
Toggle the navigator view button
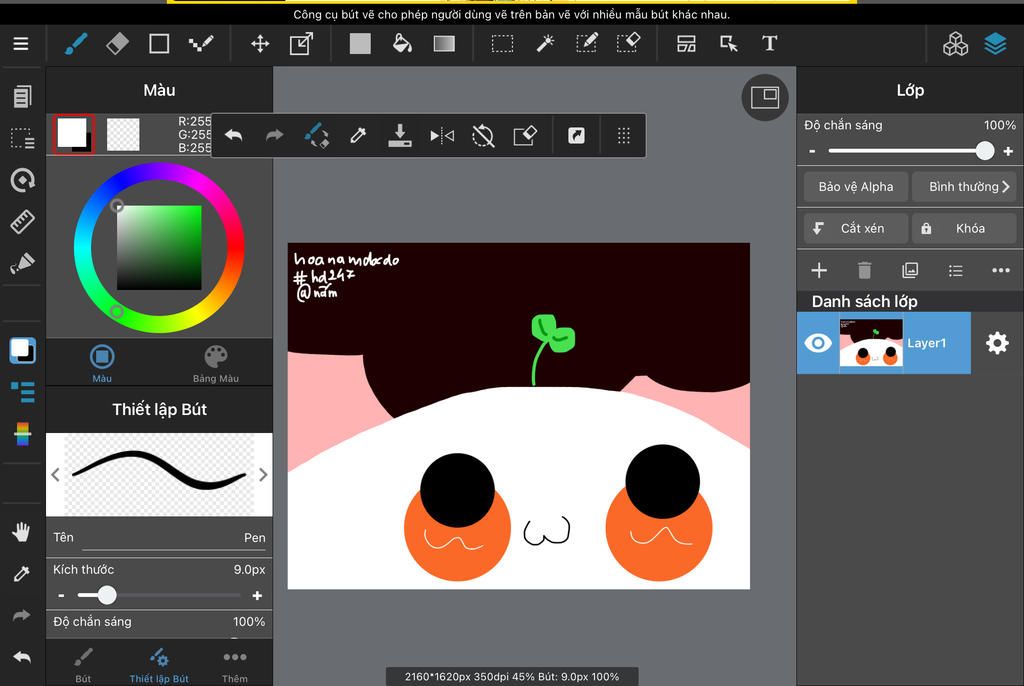(x=765, y=97)
